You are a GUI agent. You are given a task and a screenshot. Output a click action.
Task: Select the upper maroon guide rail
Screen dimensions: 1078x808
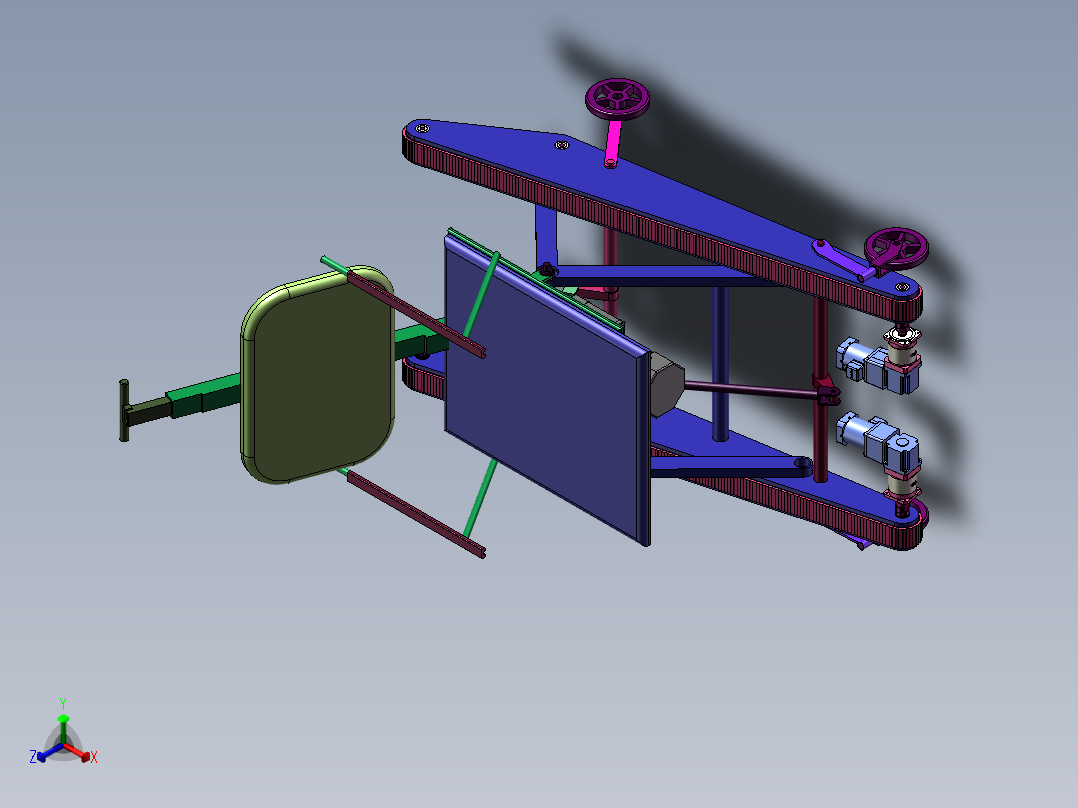(416, 314)
